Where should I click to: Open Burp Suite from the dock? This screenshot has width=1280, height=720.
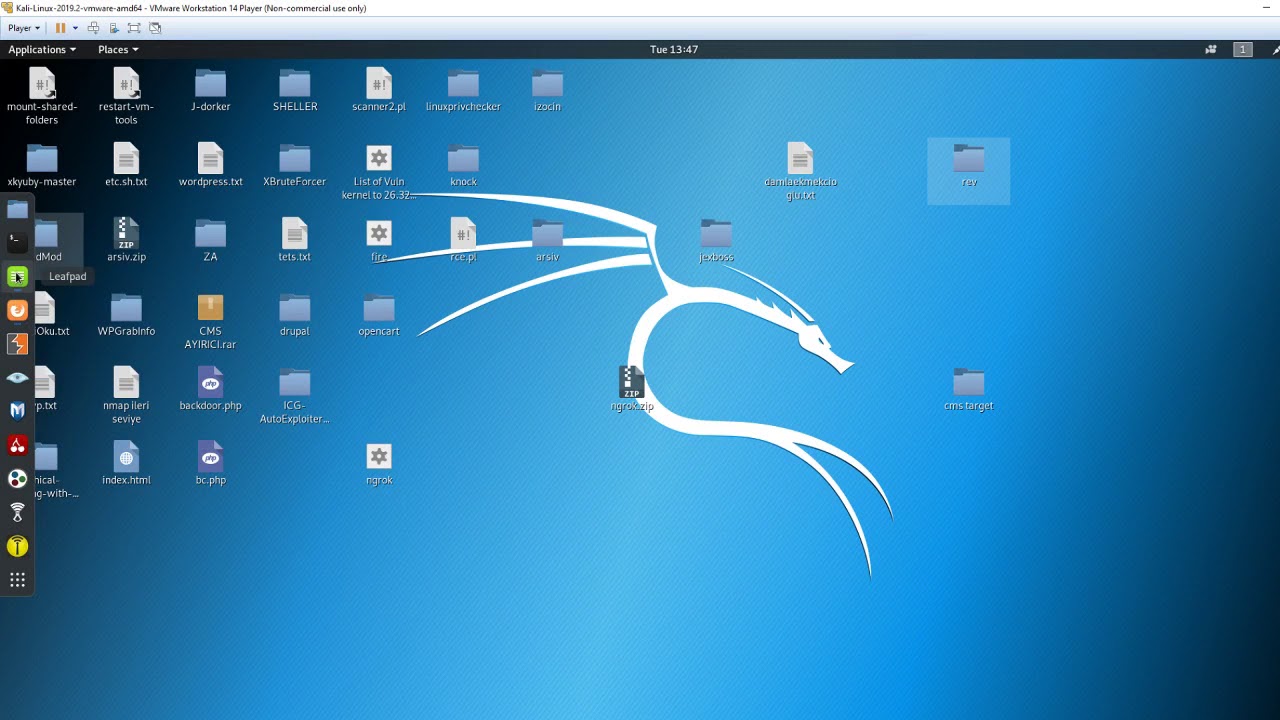[17, 344]
